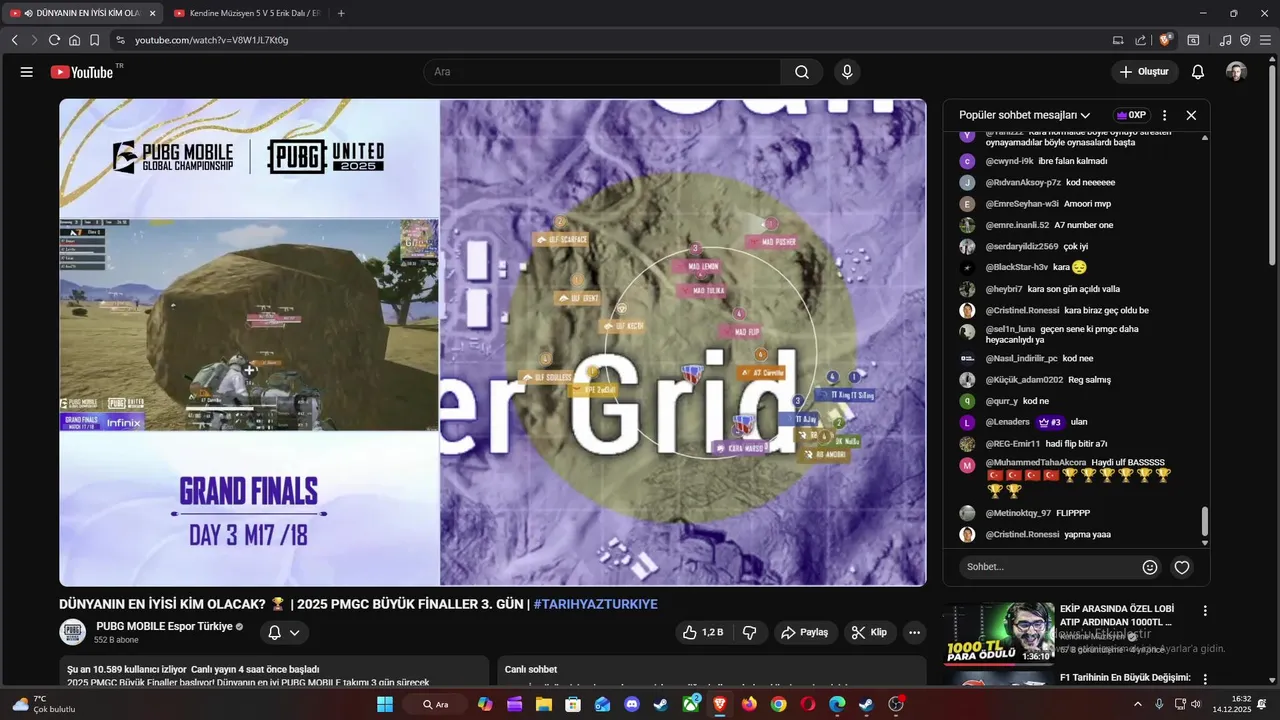
Task: Open a new browser tab
Action: pos(341,13)
